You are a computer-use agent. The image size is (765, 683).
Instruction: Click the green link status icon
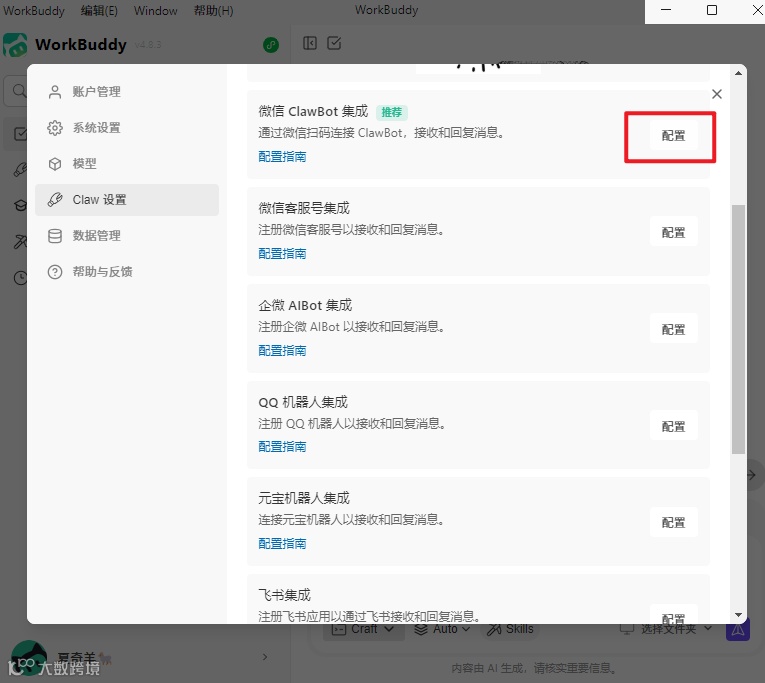(x=271, y=45)
